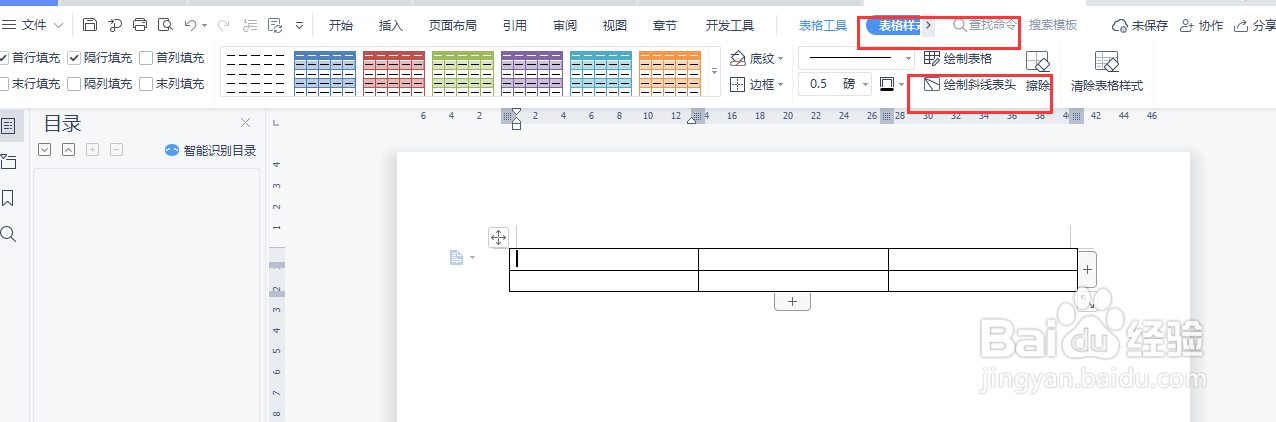Open the chapter navigation sidebar icon
Image resolution: width=1276 pixels, height=422 pixels.
(9, 162)
